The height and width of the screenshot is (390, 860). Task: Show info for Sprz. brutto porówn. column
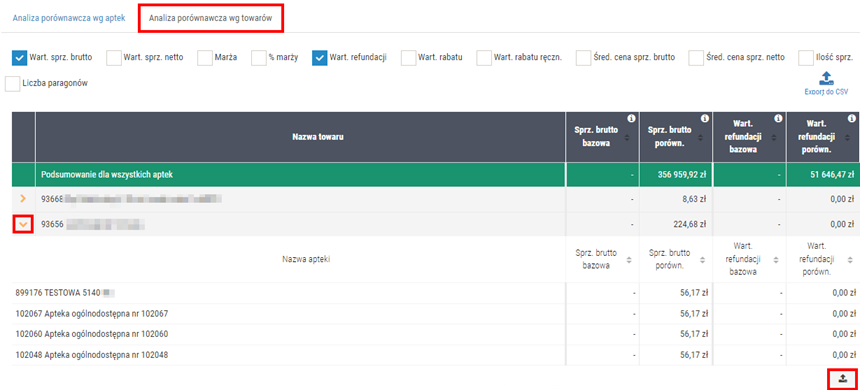(705, 118)
